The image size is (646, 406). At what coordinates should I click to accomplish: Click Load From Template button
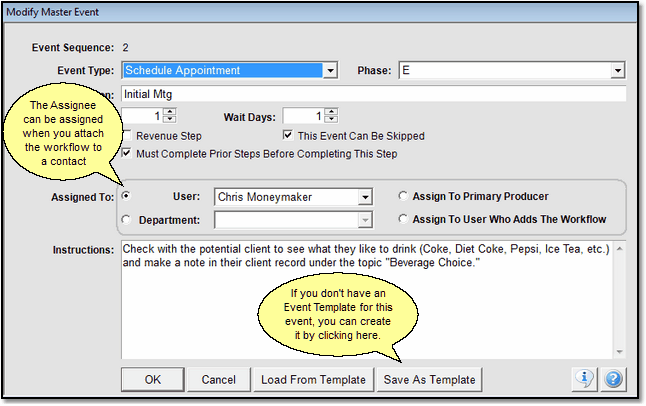point(312,380)
